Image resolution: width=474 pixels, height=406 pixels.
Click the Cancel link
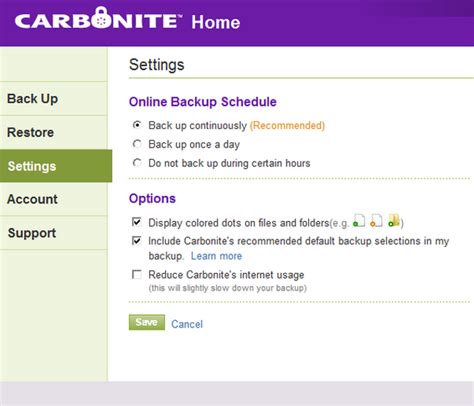coord(187,324)
